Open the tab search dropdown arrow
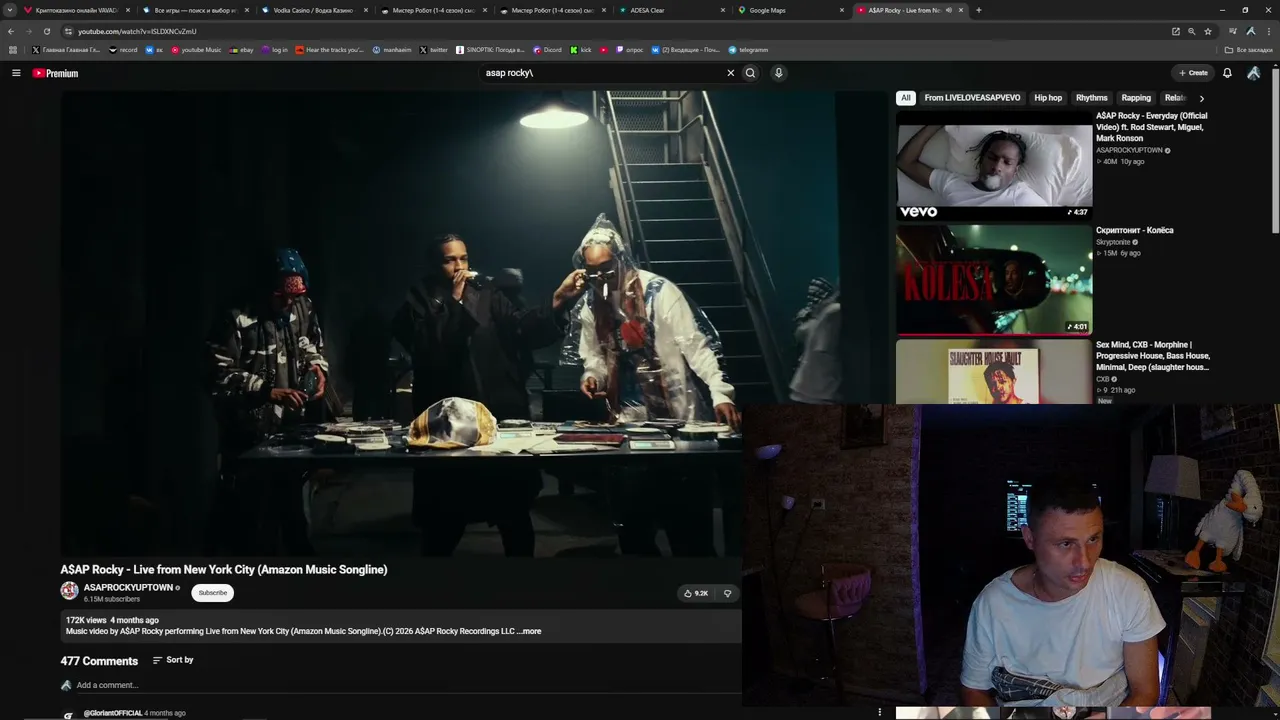Image resolution: width=1280 pixels, height=720 pixels. [x=10, y=10]
